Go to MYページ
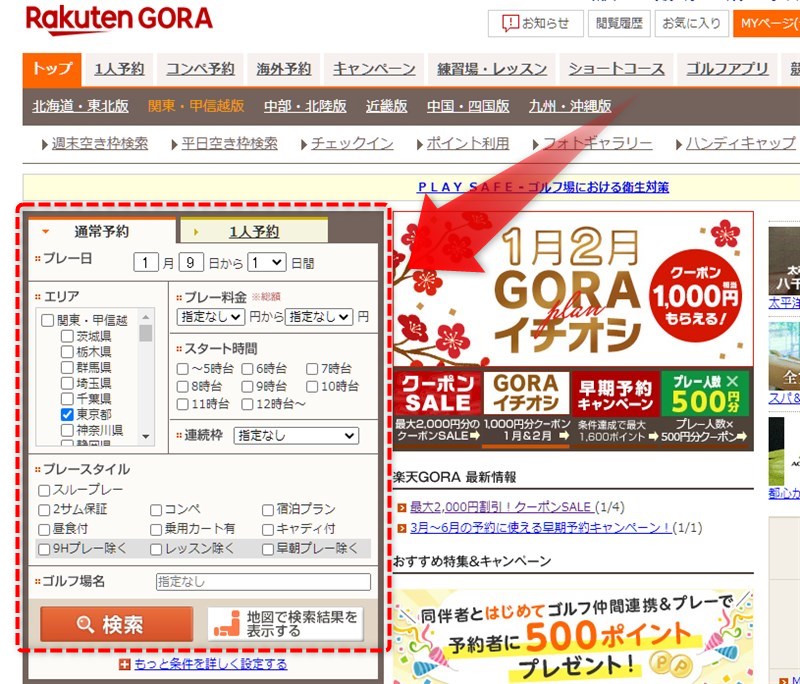This screenshot has height=684, width=800. point(766,23)
